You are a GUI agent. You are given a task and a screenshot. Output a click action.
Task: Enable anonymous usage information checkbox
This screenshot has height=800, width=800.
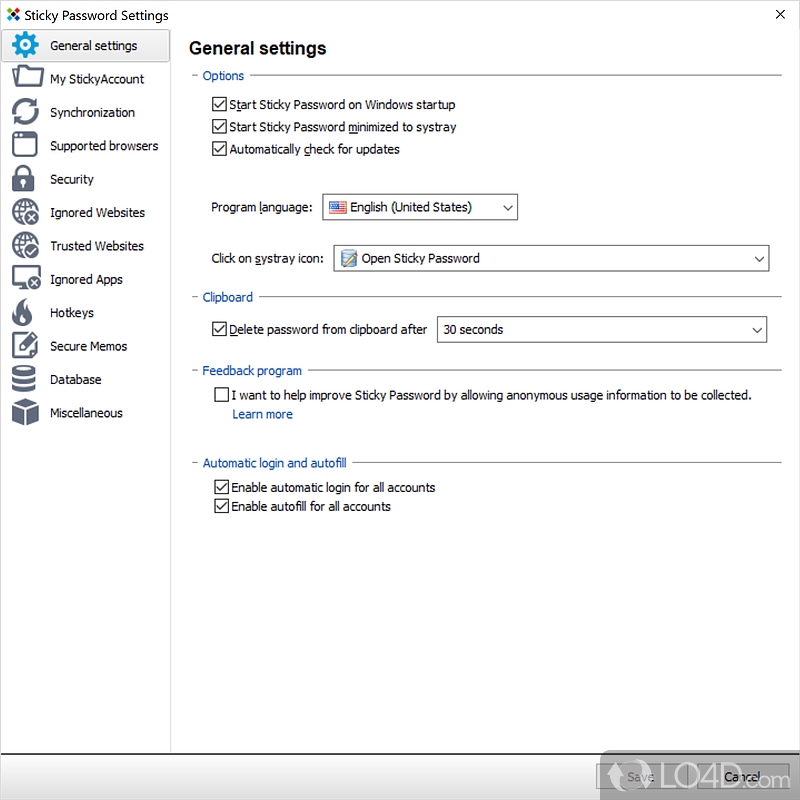point(221,394)
